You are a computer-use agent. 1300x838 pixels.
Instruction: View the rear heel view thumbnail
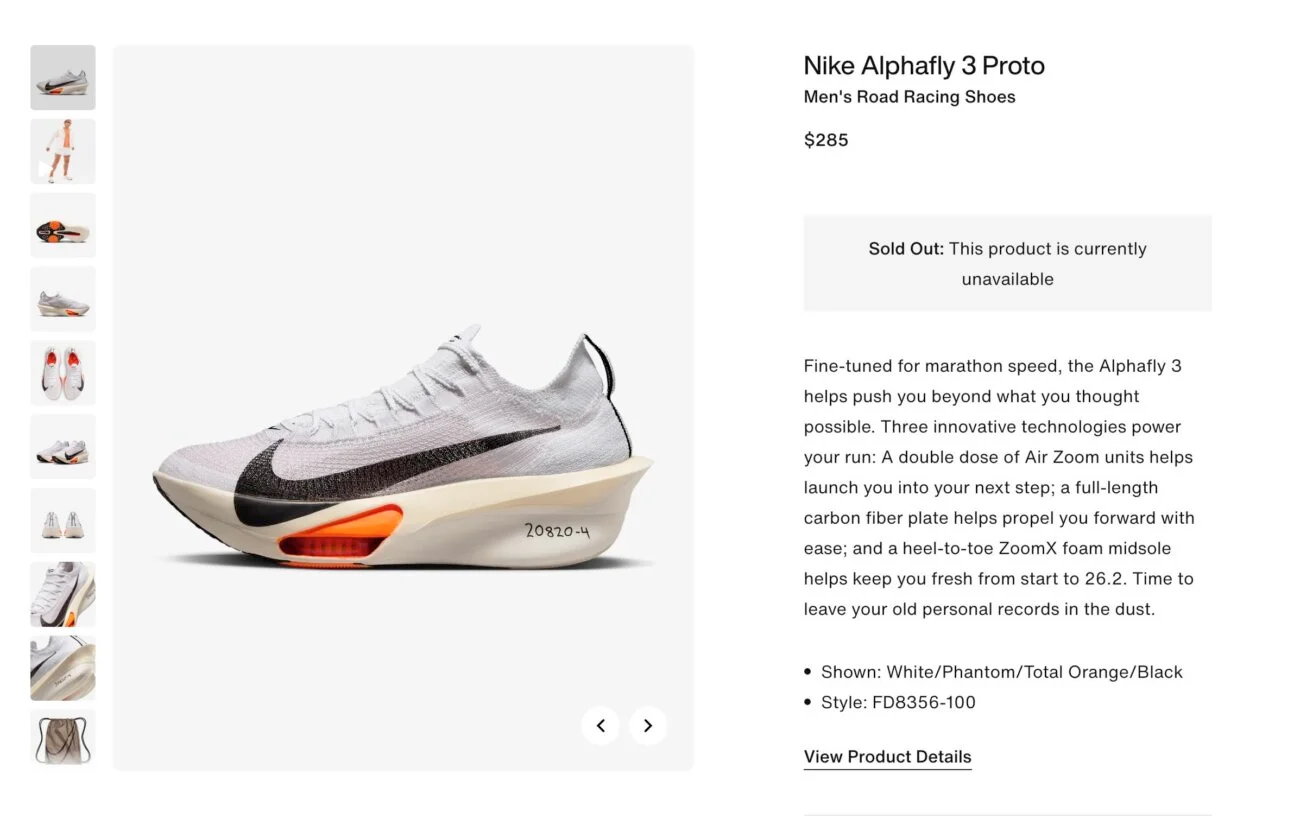pyautogui.click(x=63, y=521)
